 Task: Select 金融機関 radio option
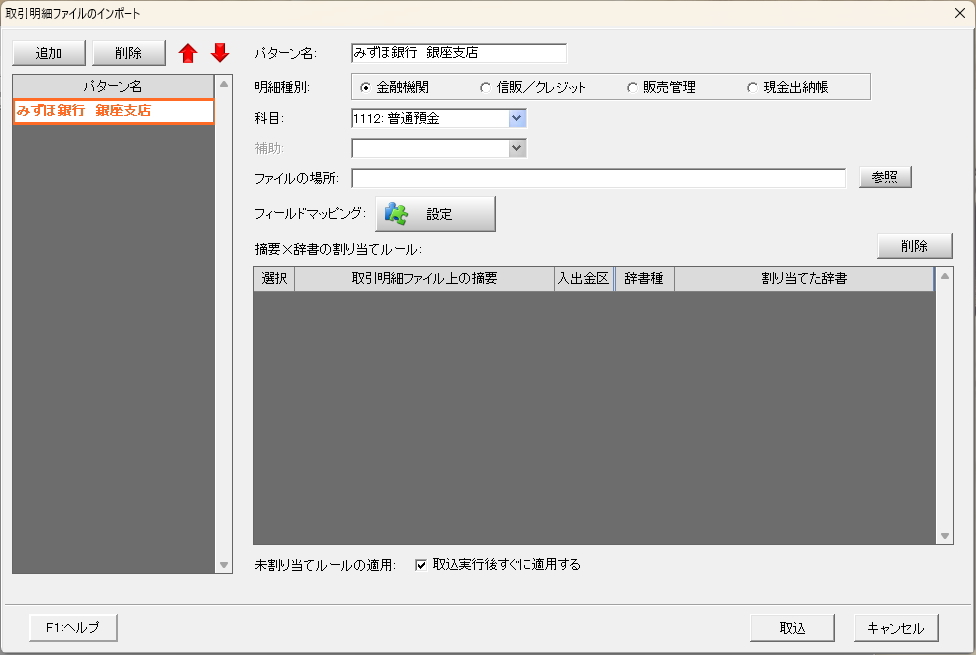395,87
